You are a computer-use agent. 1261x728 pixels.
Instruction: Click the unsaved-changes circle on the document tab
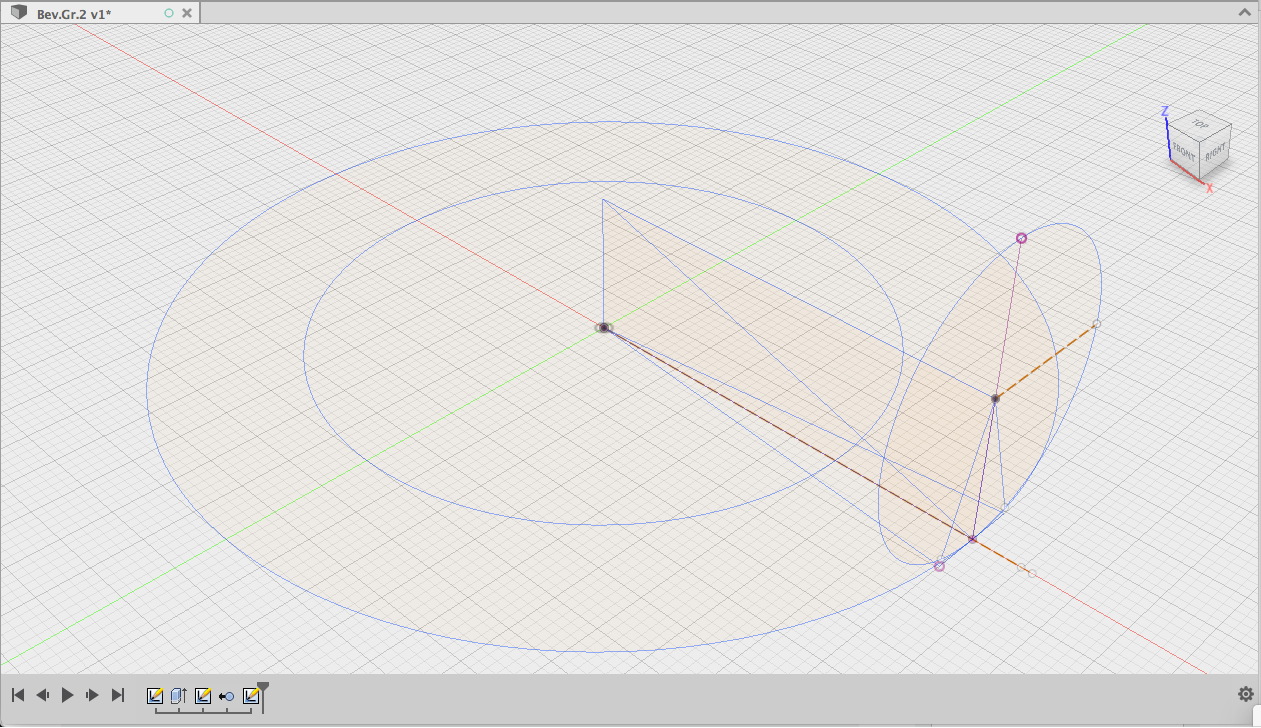[169, 13]
